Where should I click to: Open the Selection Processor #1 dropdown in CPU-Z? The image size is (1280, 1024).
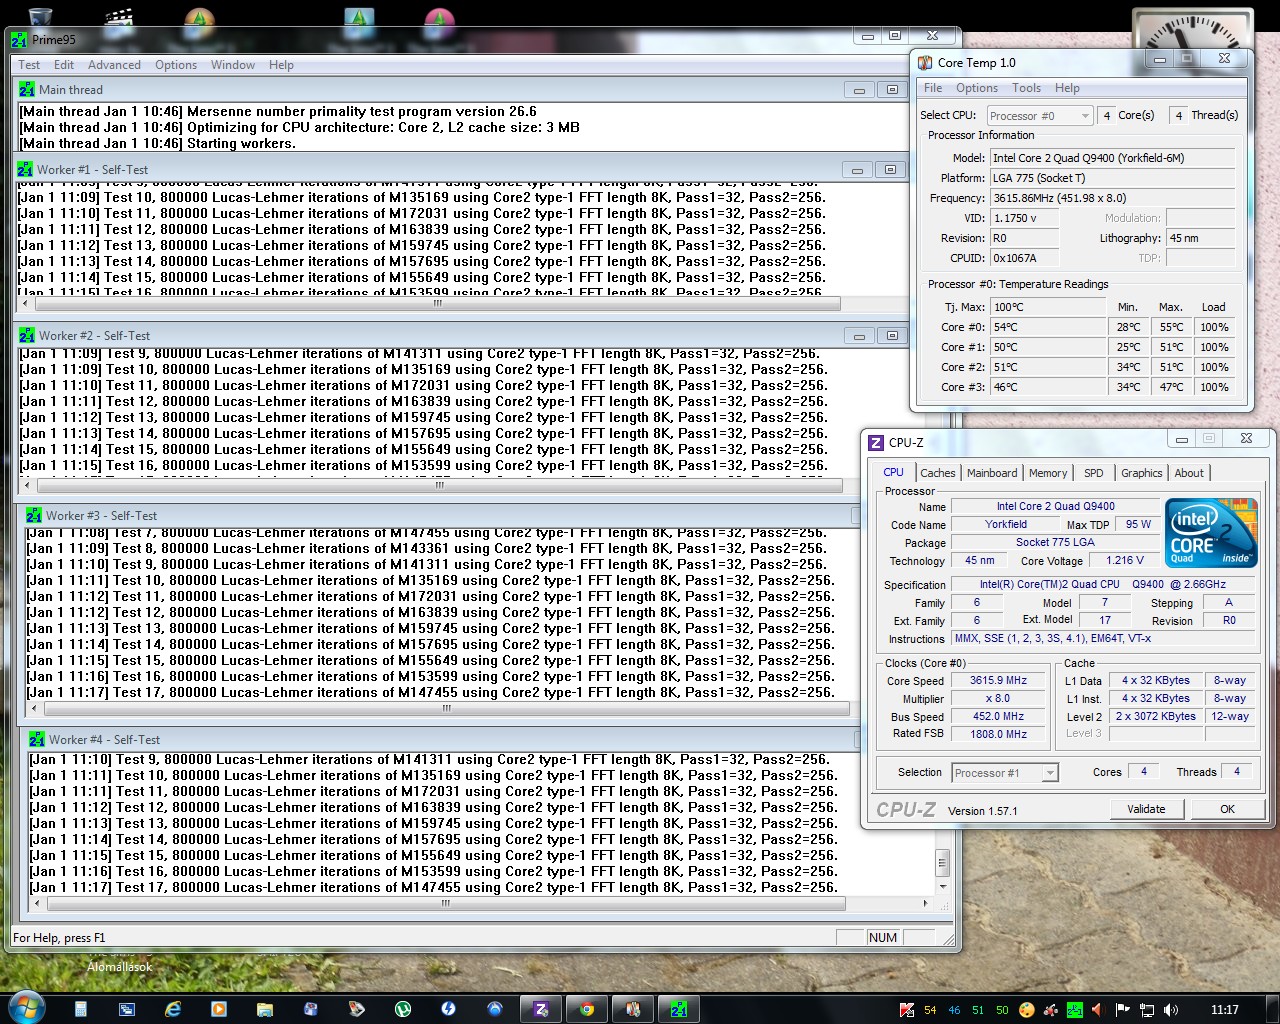[1004, 772]
